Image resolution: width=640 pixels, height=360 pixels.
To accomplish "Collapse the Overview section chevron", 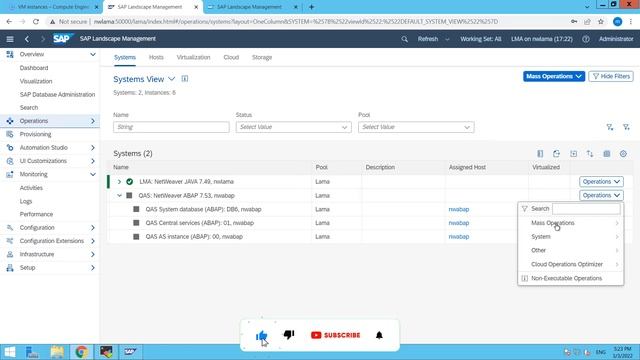I will pos(93,54).
